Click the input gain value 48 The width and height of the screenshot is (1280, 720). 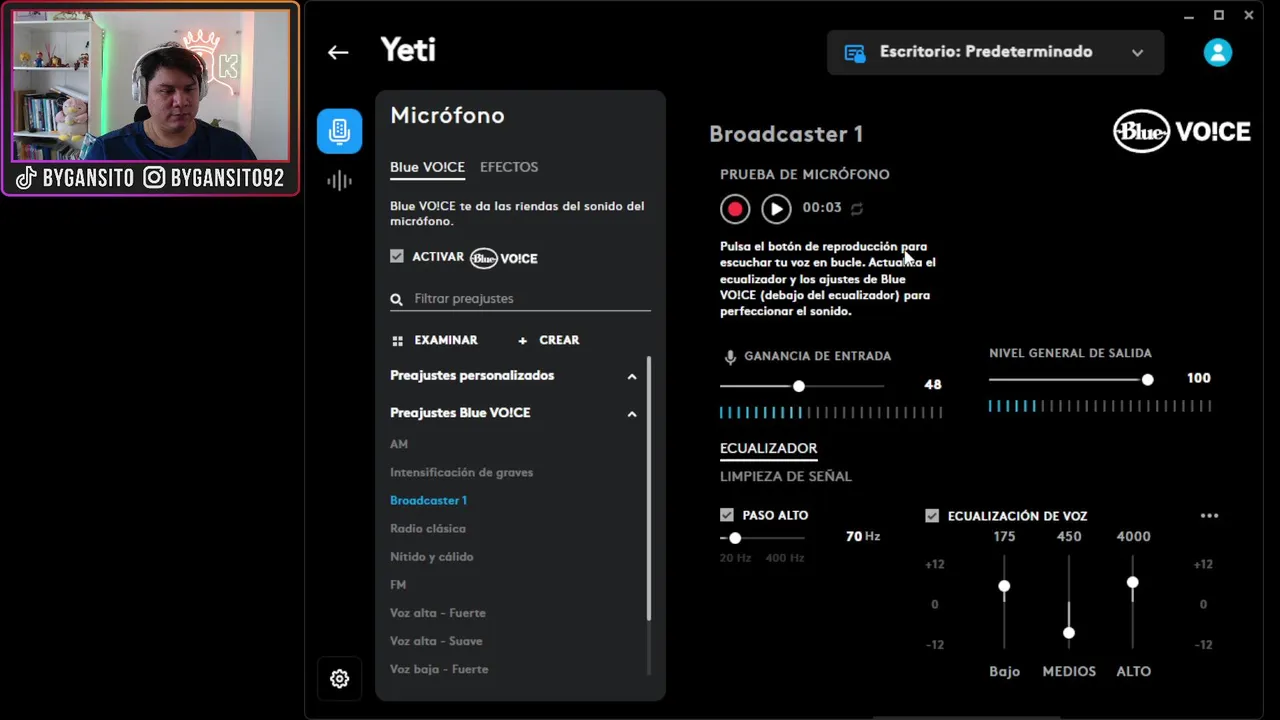(x=933, y=385)
